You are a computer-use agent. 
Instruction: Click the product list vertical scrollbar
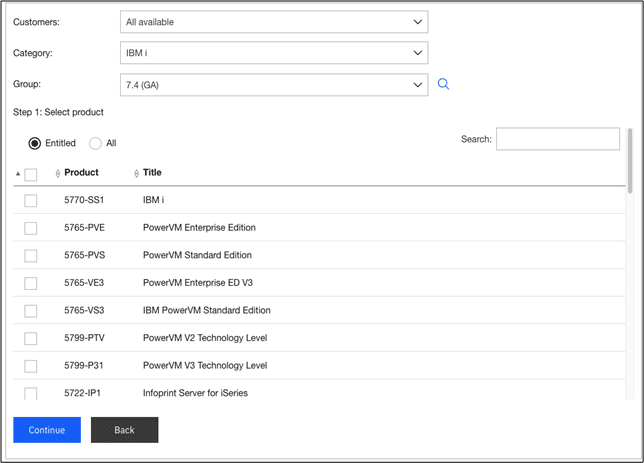click(629, 160)
